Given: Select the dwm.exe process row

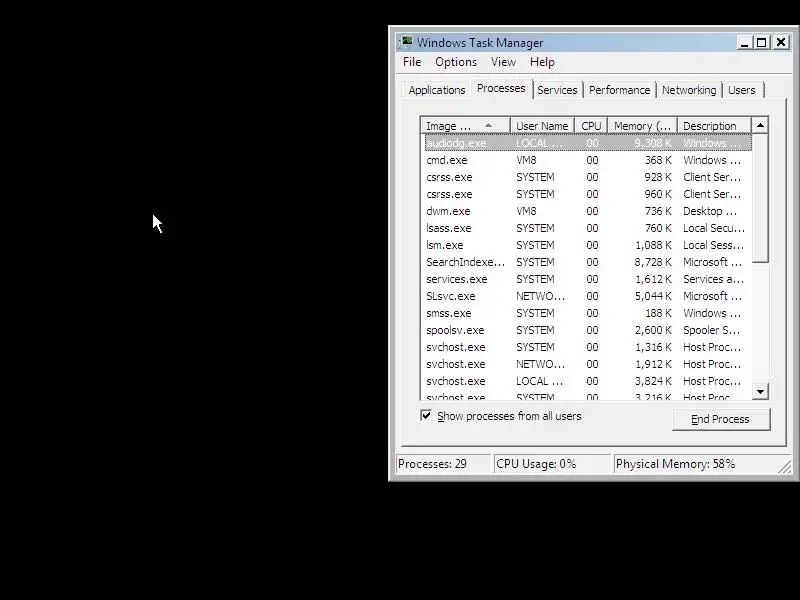Looking at the screenshot, I should pyautogui.click(x=588, y=211).
